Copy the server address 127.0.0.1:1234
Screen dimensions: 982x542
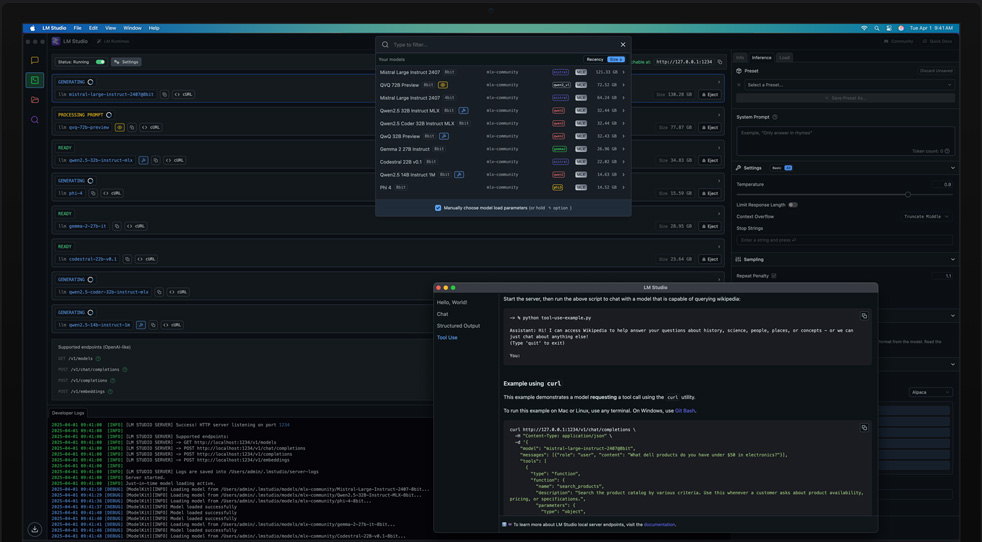tap(719, 62)
